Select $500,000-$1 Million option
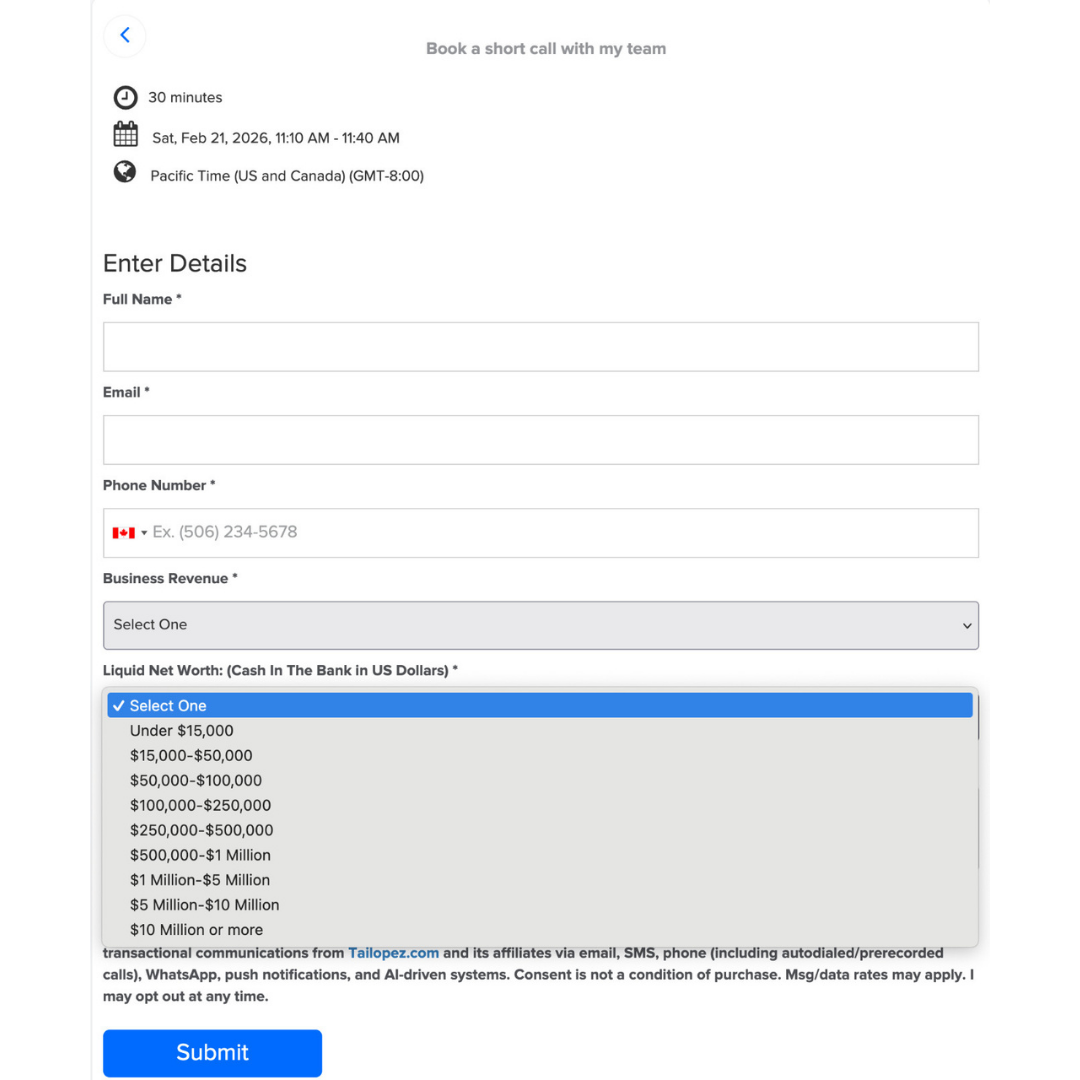 [x=540, y=855]
